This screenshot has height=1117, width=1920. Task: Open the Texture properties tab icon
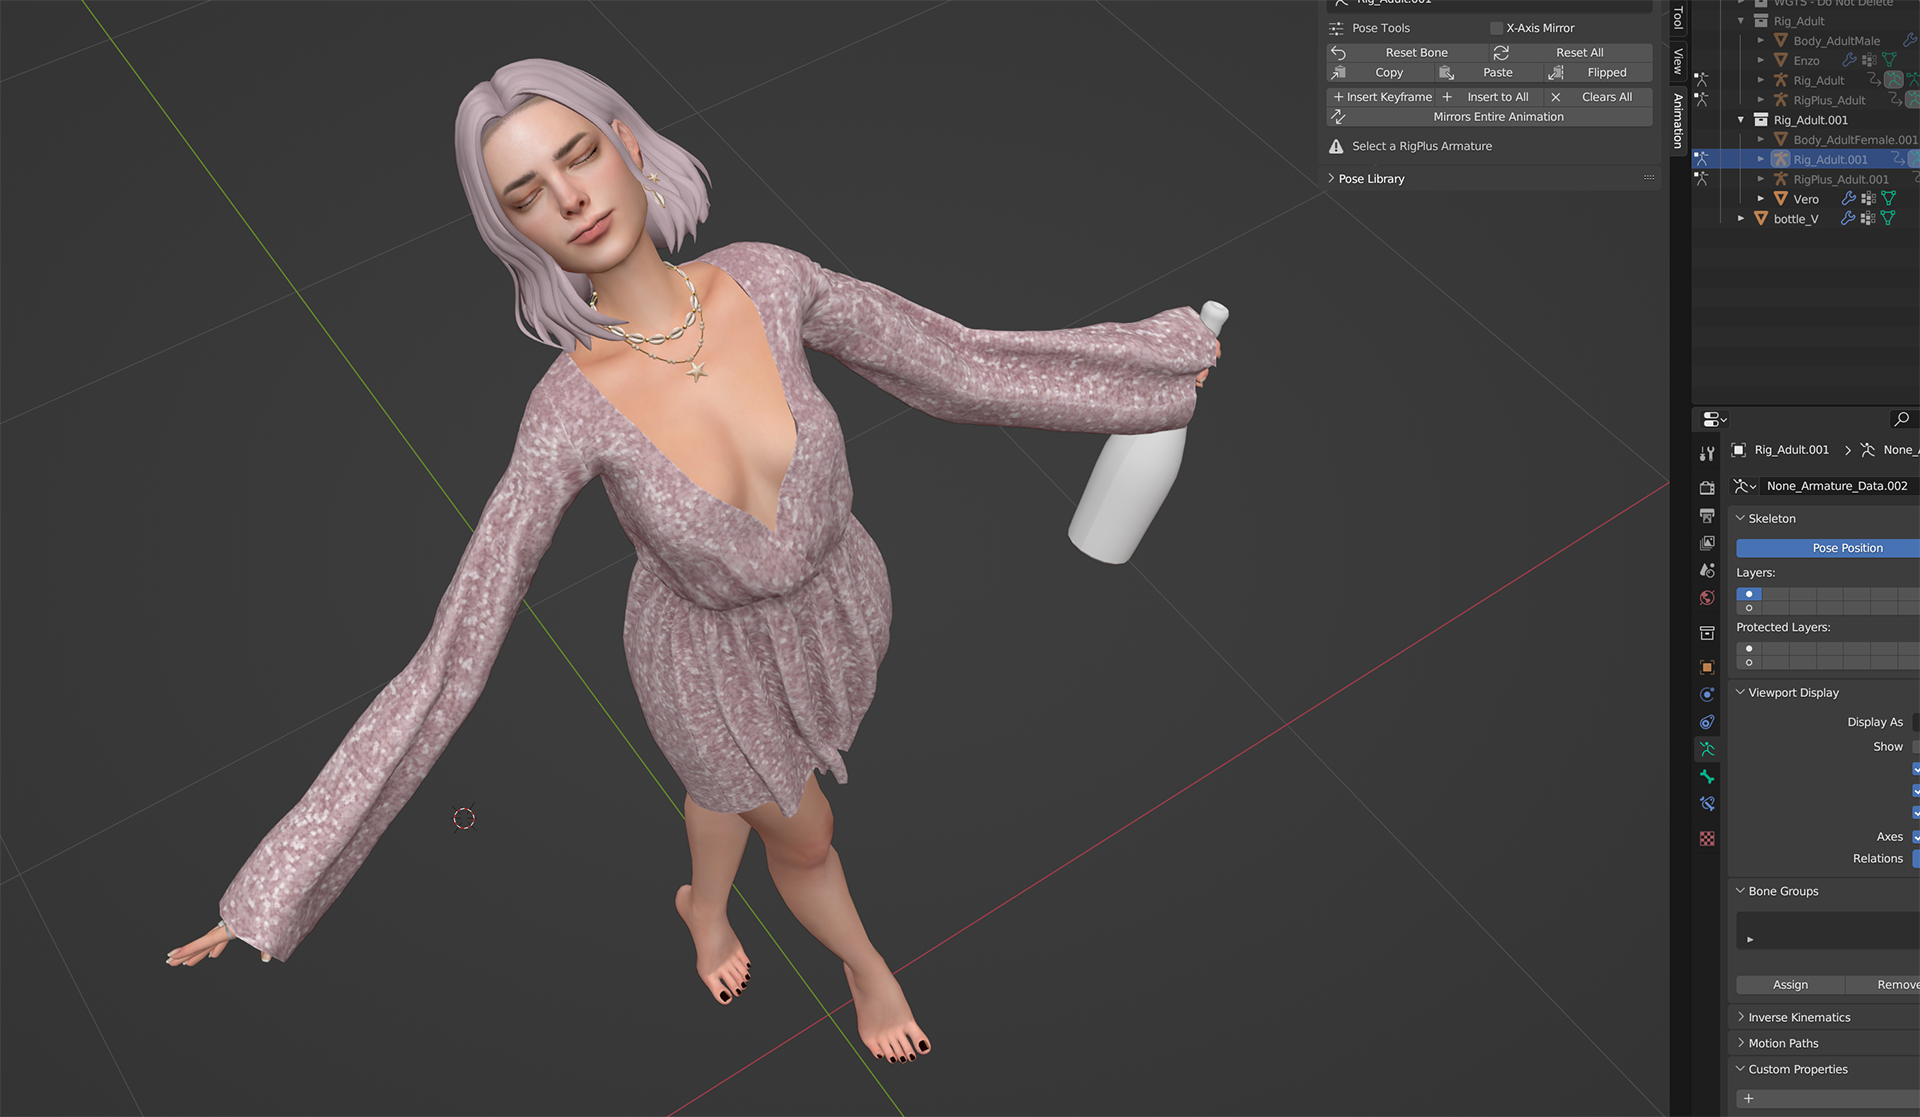pos(1707,839)
